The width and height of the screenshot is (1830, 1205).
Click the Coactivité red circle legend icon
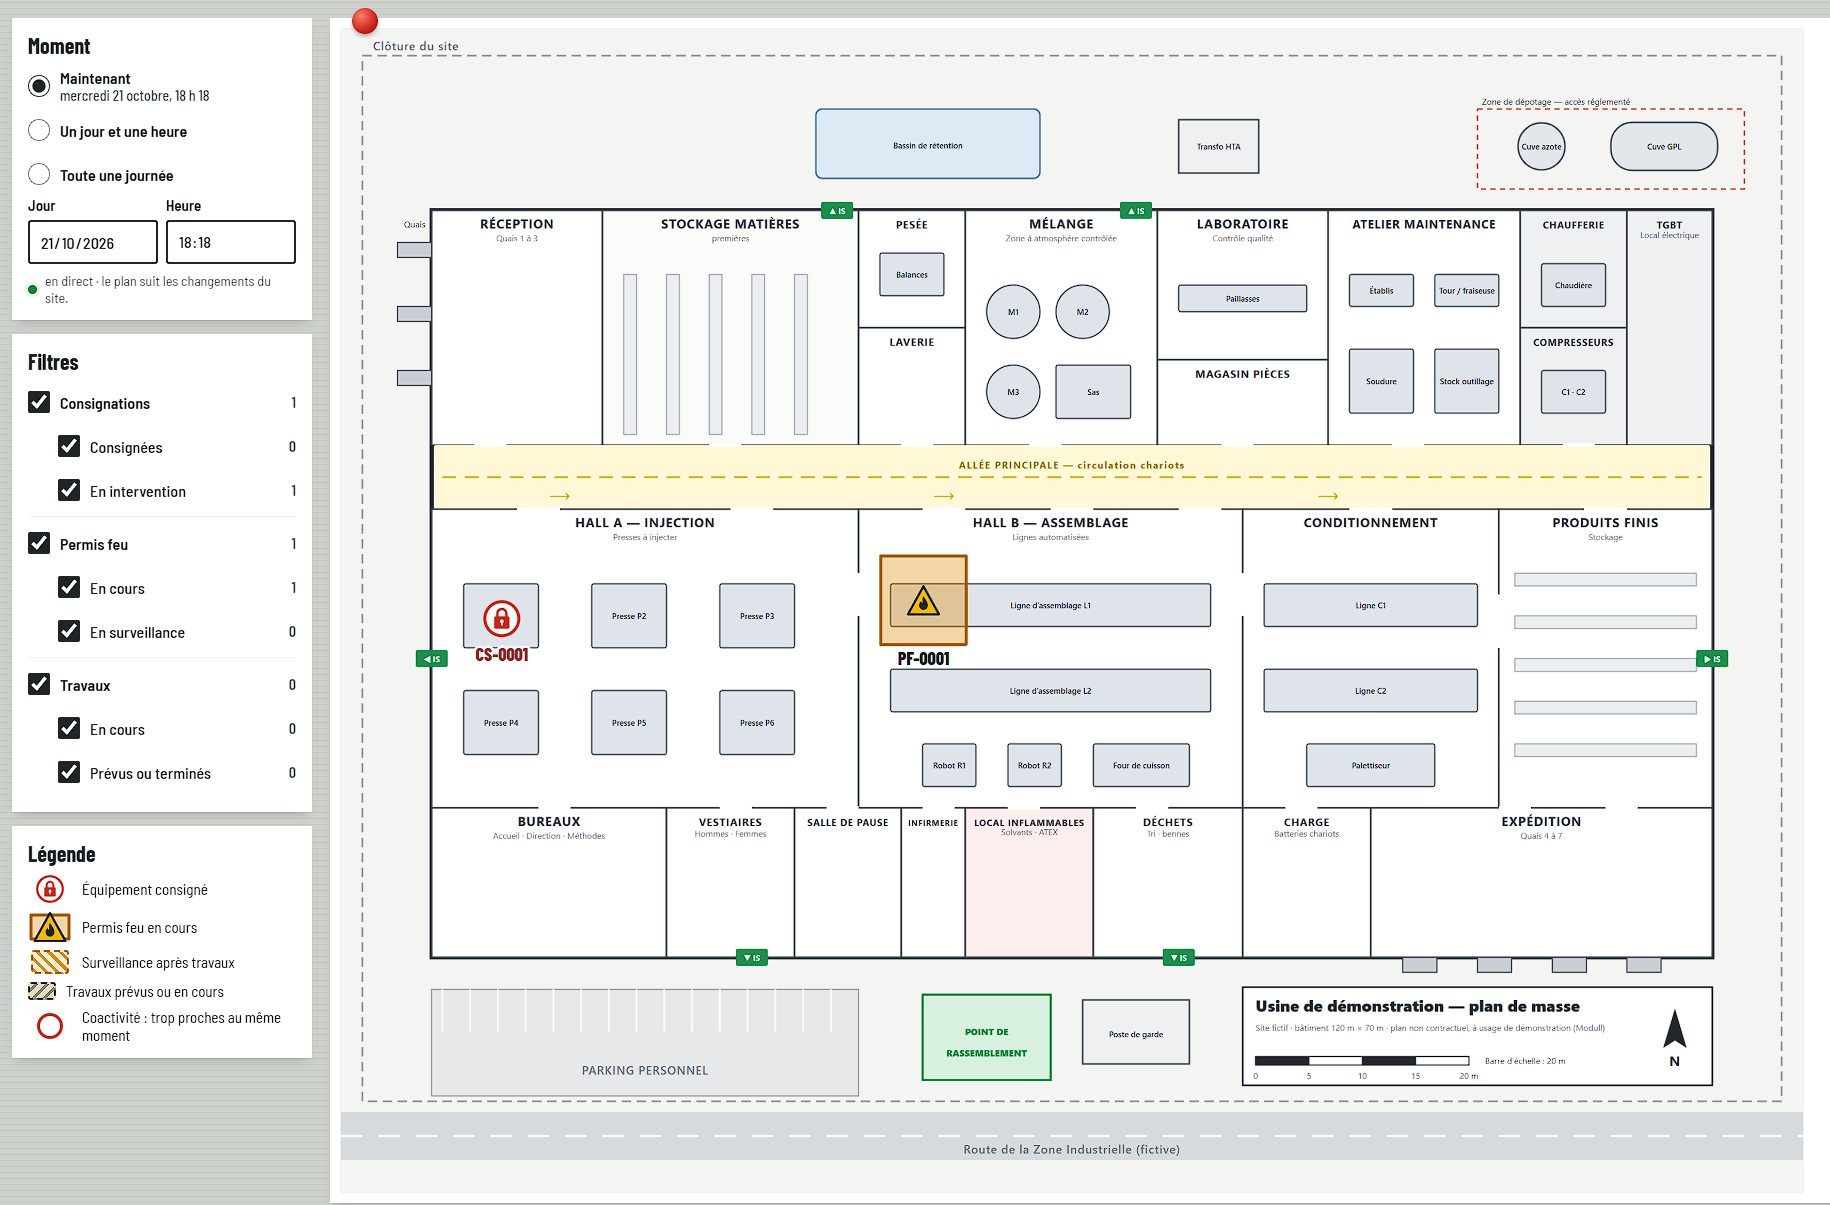[x=49, y=1026]
